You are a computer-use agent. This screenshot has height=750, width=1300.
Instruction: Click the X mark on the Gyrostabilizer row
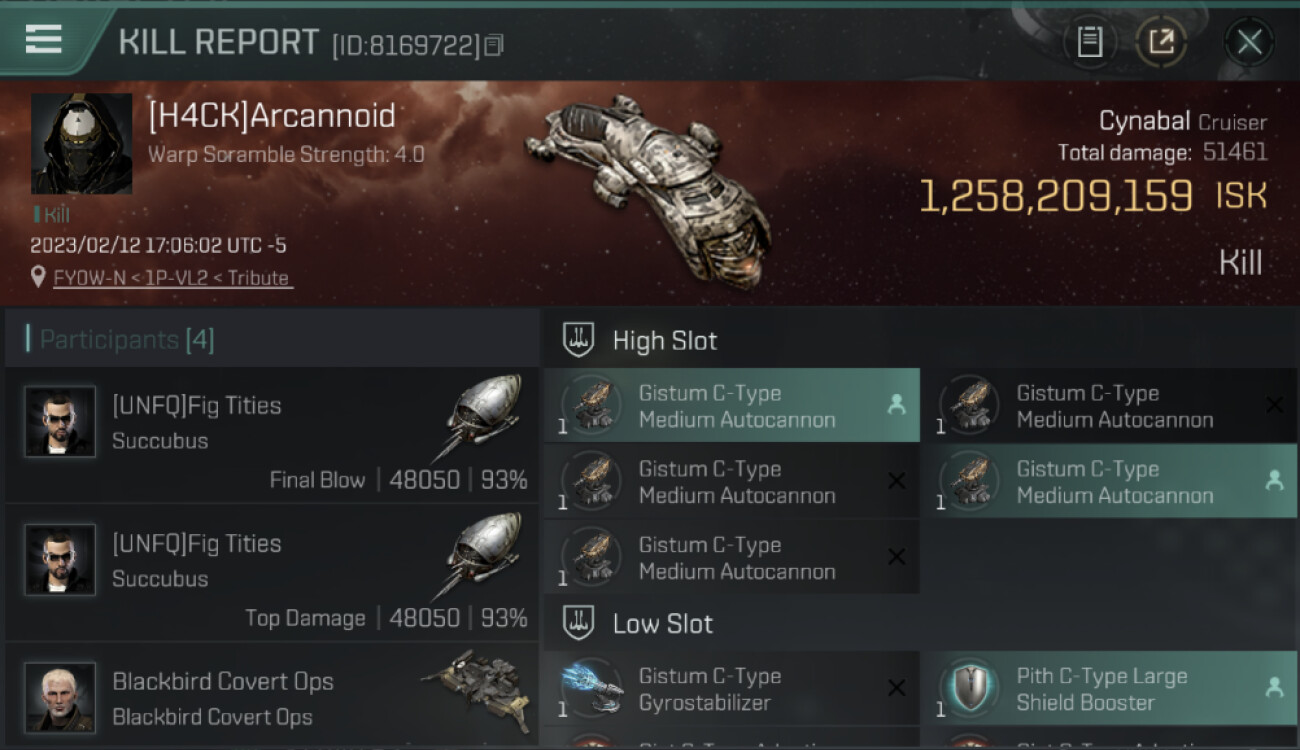point(896,688)
